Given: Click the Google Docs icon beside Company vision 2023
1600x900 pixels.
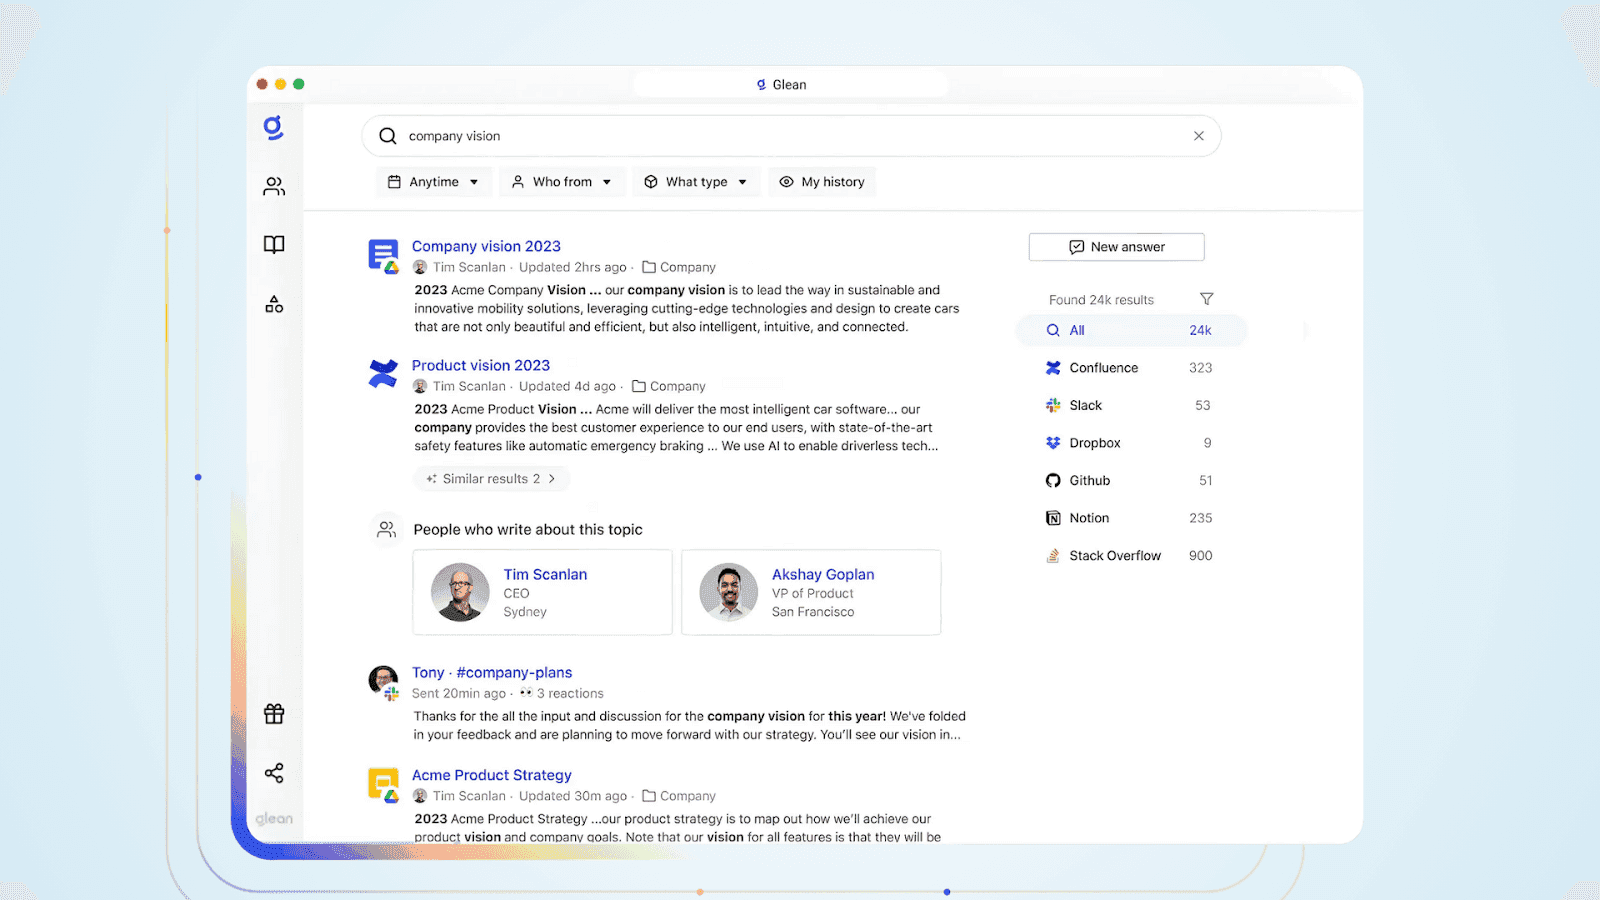Looking at the screenshot, I should click(x=383, y=256).
